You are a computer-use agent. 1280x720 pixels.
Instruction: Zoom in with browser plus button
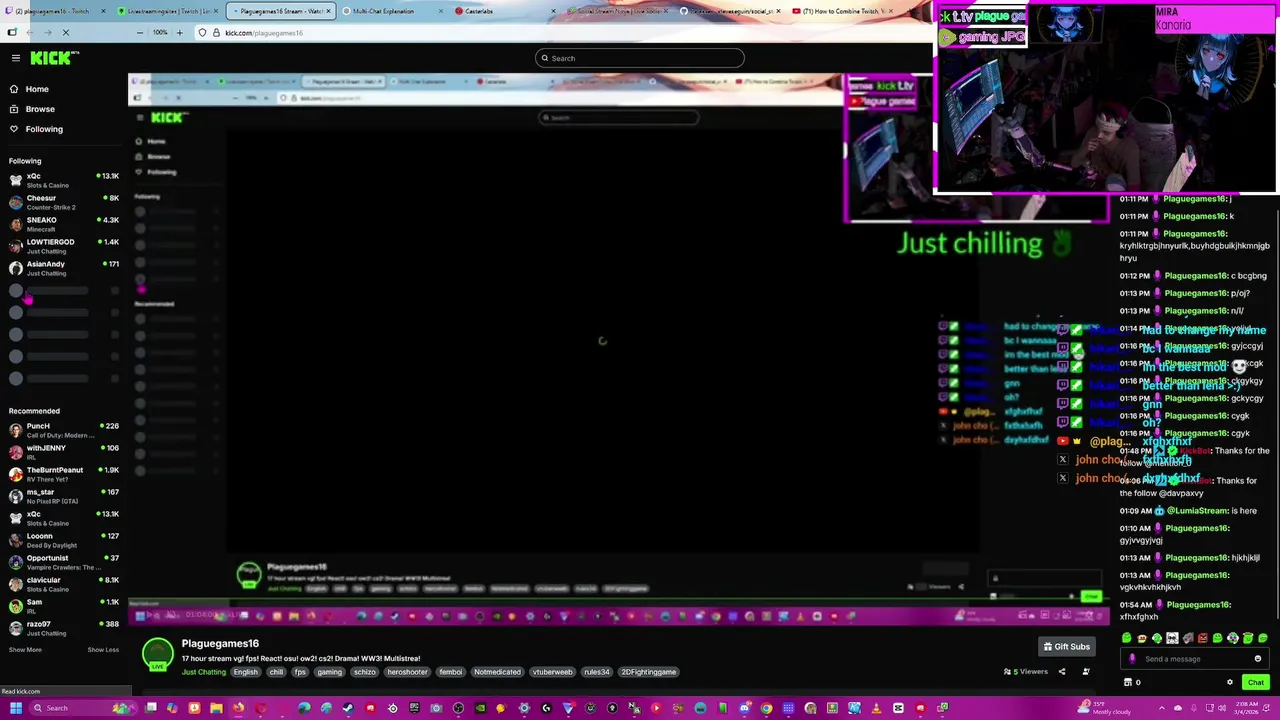[x=180, y=32]
